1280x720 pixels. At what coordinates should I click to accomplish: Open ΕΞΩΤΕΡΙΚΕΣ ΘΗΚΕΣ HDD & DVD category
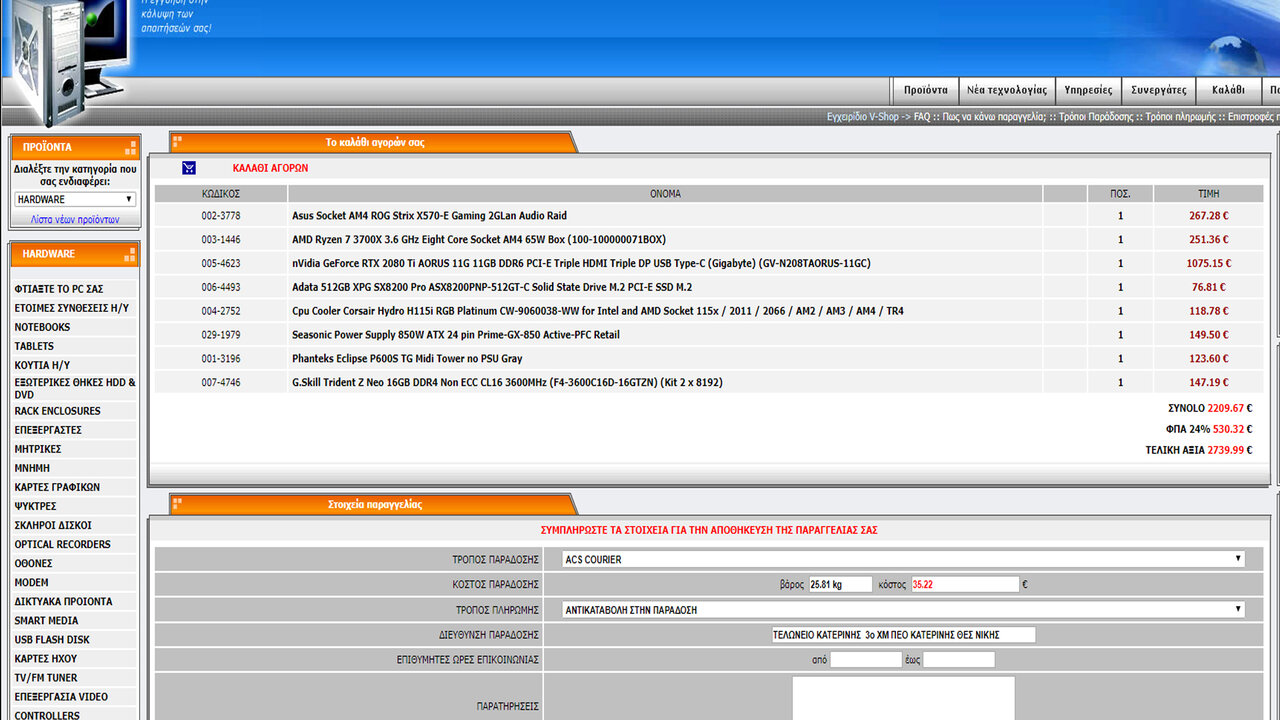75,388
